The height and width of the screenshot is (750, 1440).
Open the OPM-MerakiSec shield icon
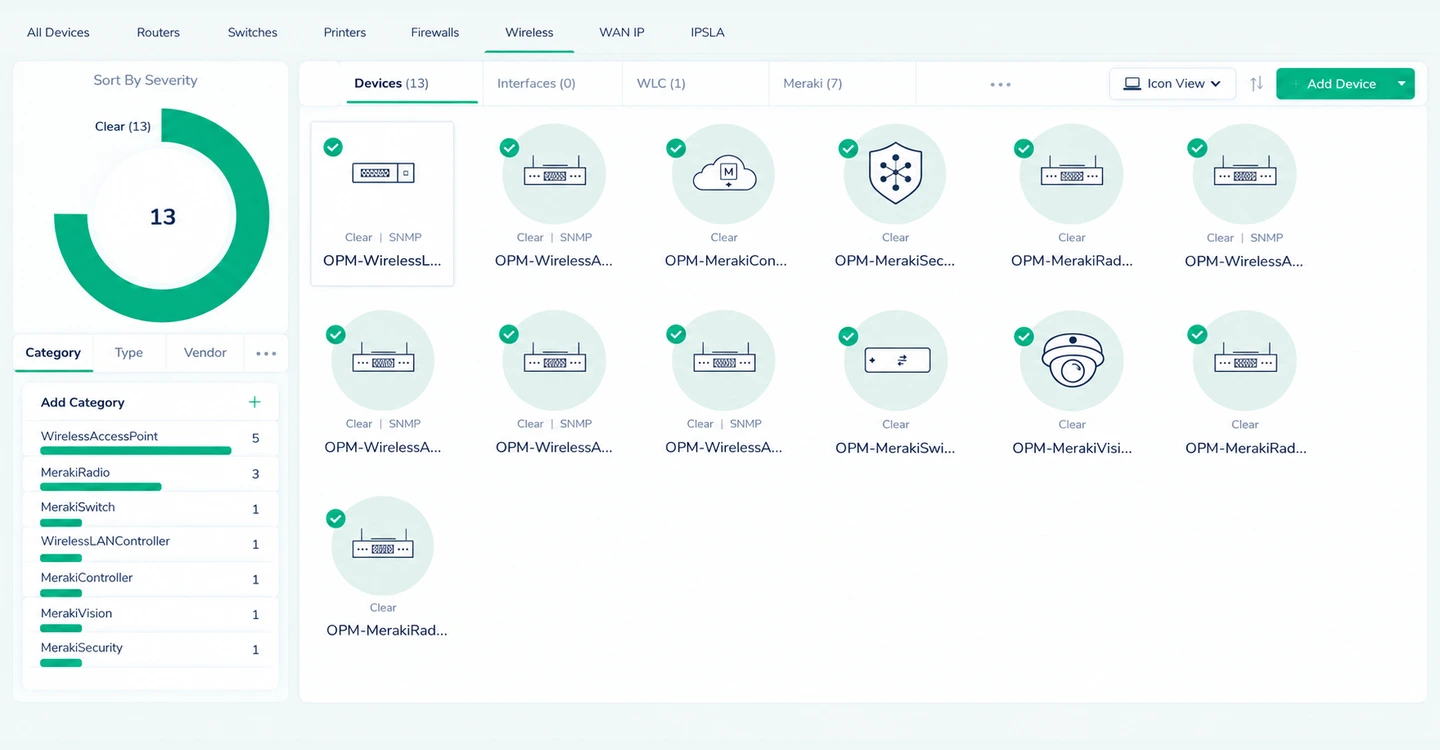895,173
